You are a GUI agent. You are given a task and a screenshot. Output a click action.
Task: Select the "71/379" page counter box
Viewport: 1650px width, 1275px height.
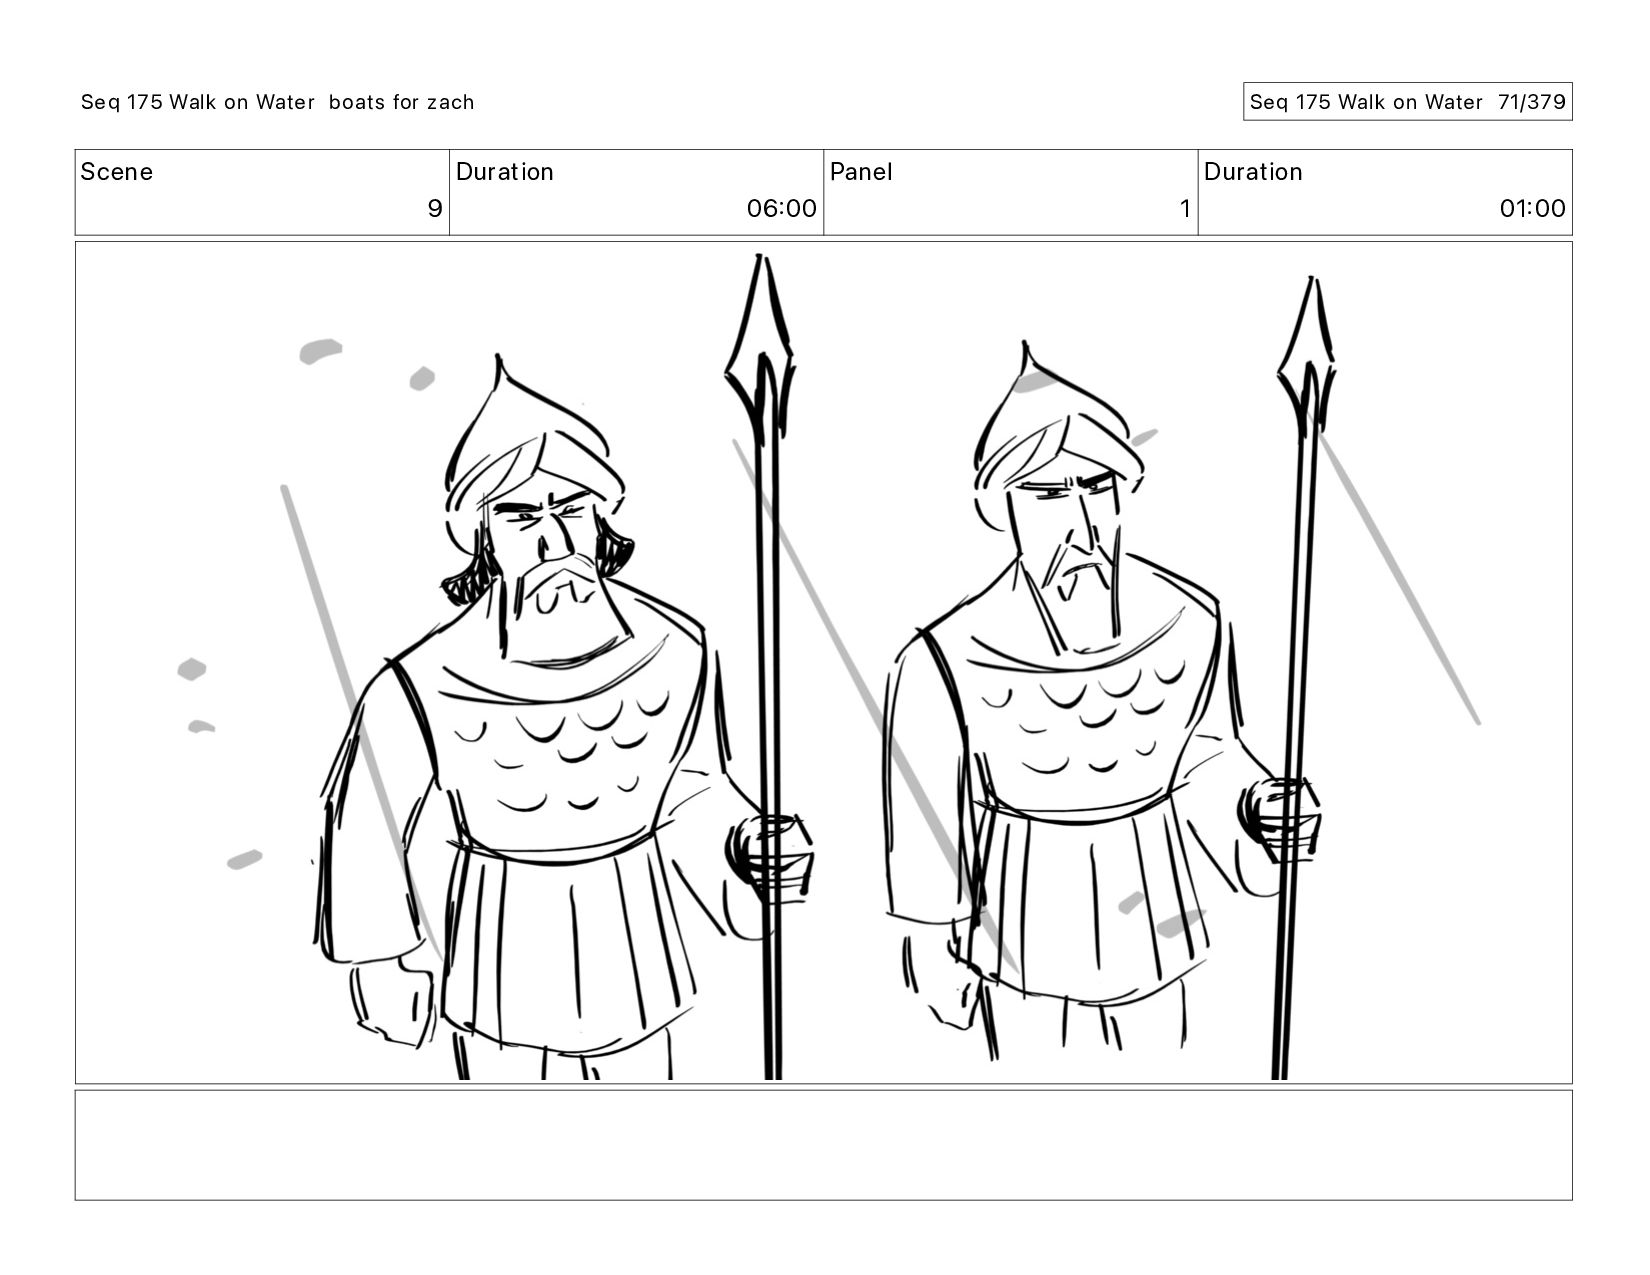[x=1407, y=102]
